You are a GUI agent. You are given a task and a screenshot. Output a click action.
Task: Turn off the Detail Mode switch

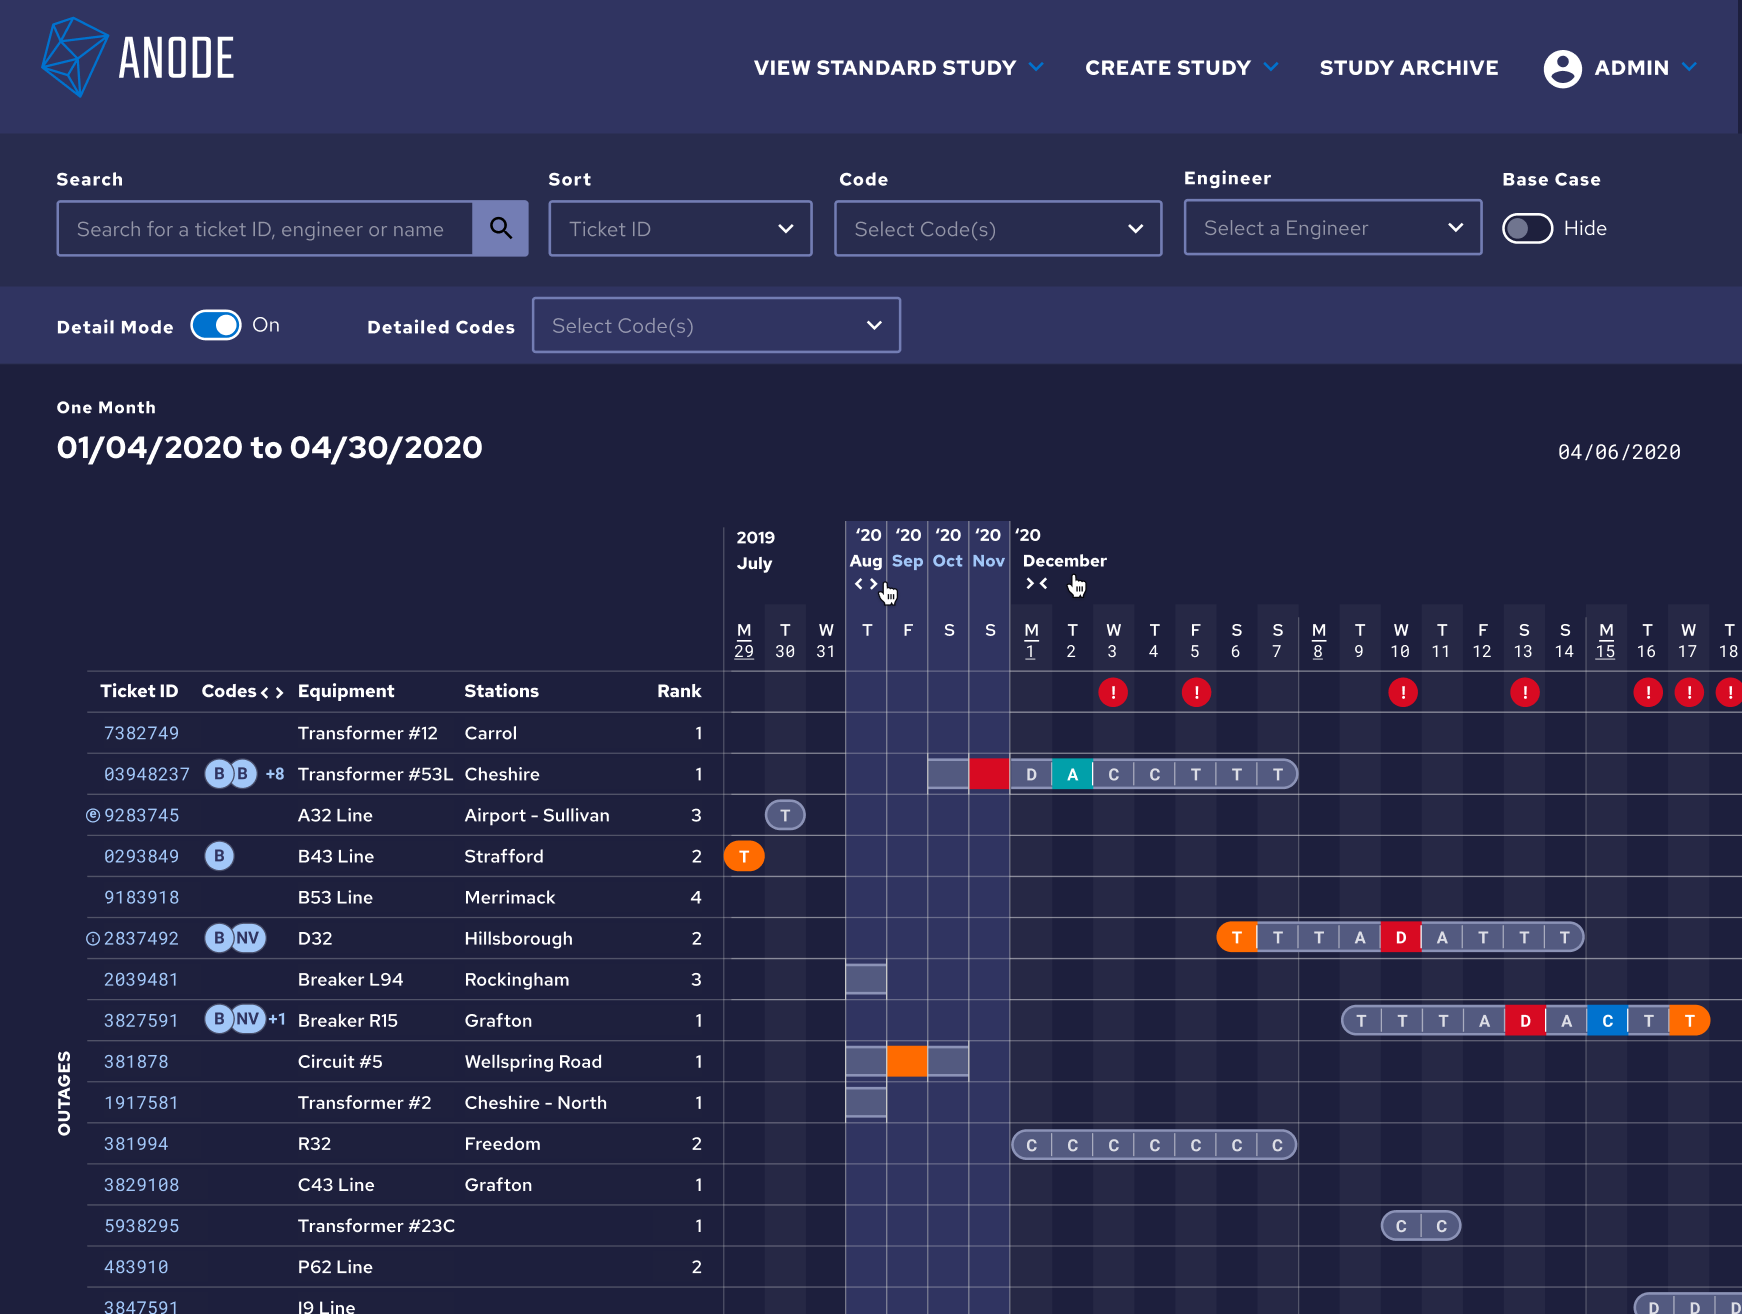pyautogui.click(x=216, y=325)
